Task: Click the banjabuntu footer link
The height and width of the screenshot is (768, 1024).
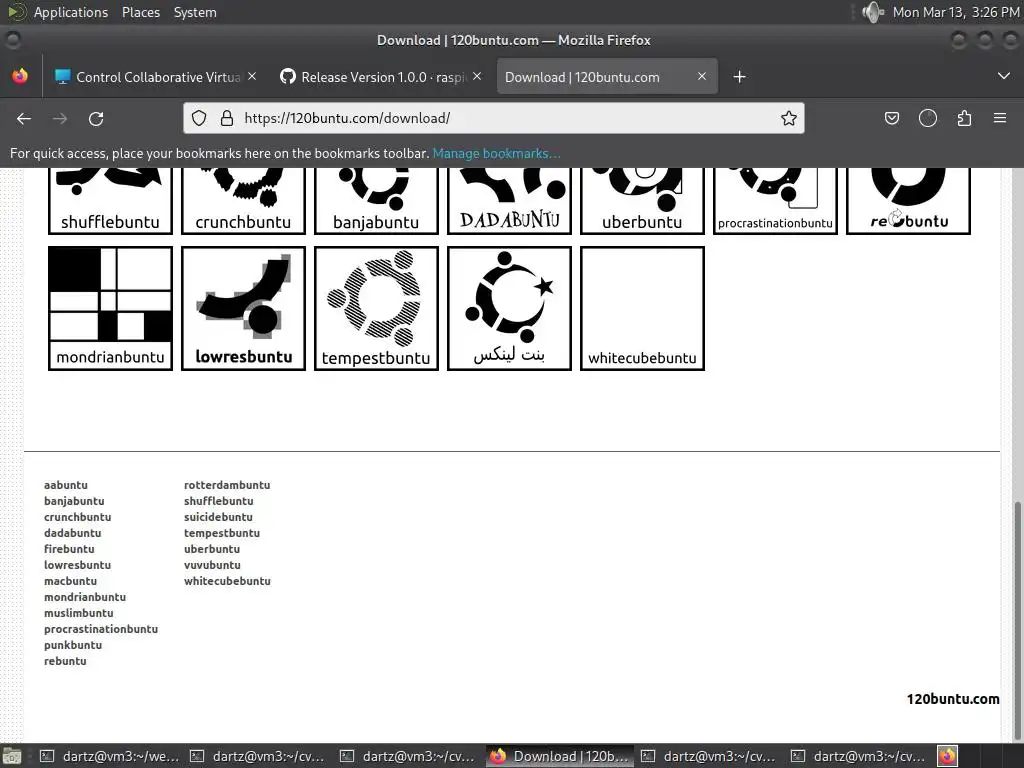Action: tap(74, 501)
